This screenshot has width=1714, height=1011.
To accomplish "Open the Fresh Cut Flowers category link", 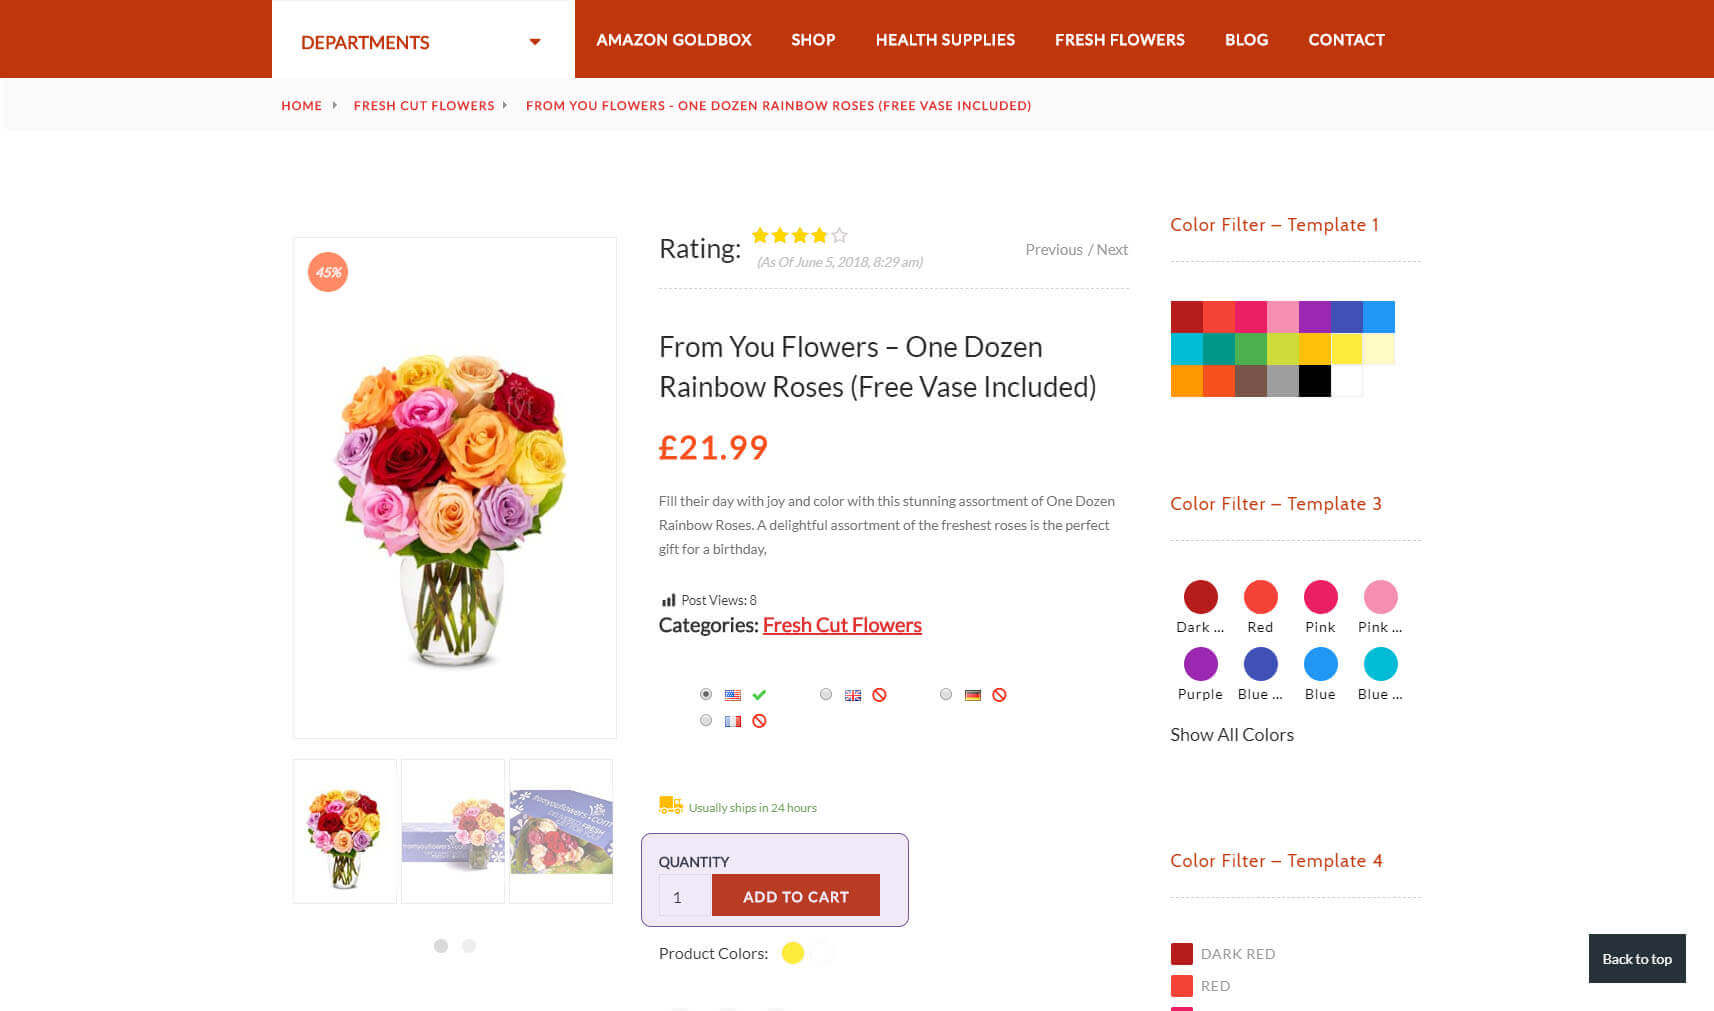I will [842, 625].
